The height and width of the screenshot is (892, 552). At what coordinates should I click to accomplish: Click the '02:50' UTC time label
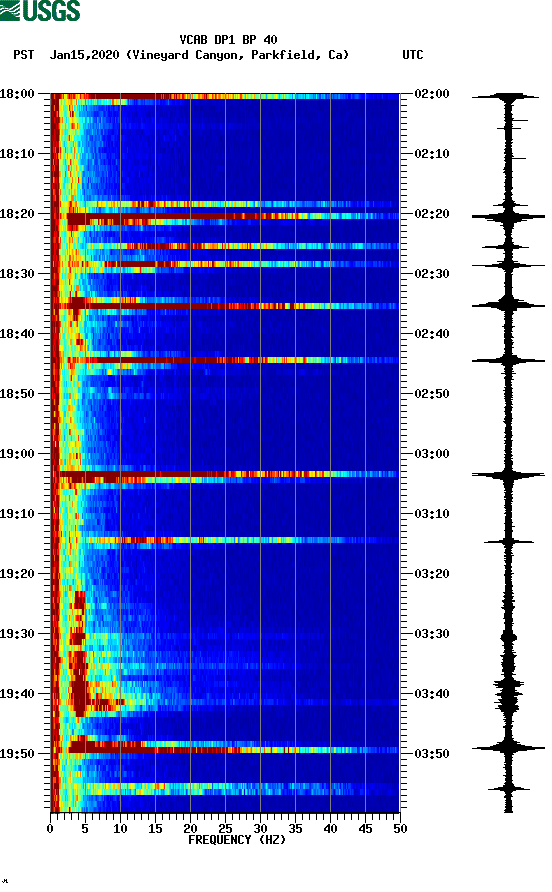click(x=432, y=394)
